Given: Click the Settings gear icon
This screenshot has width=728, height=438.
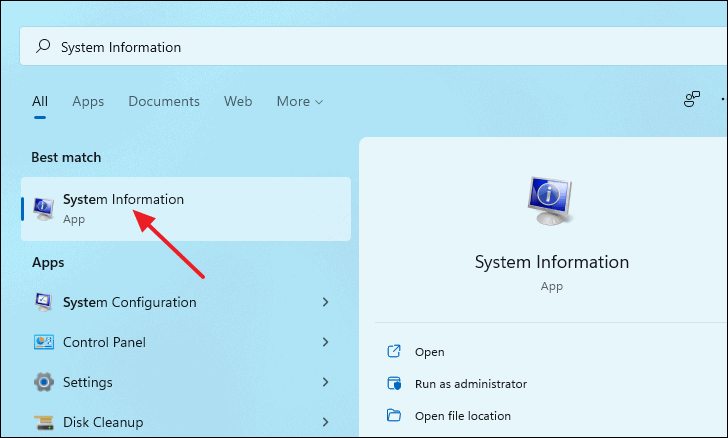Looking at the screenshot, I should pos(44,382).
